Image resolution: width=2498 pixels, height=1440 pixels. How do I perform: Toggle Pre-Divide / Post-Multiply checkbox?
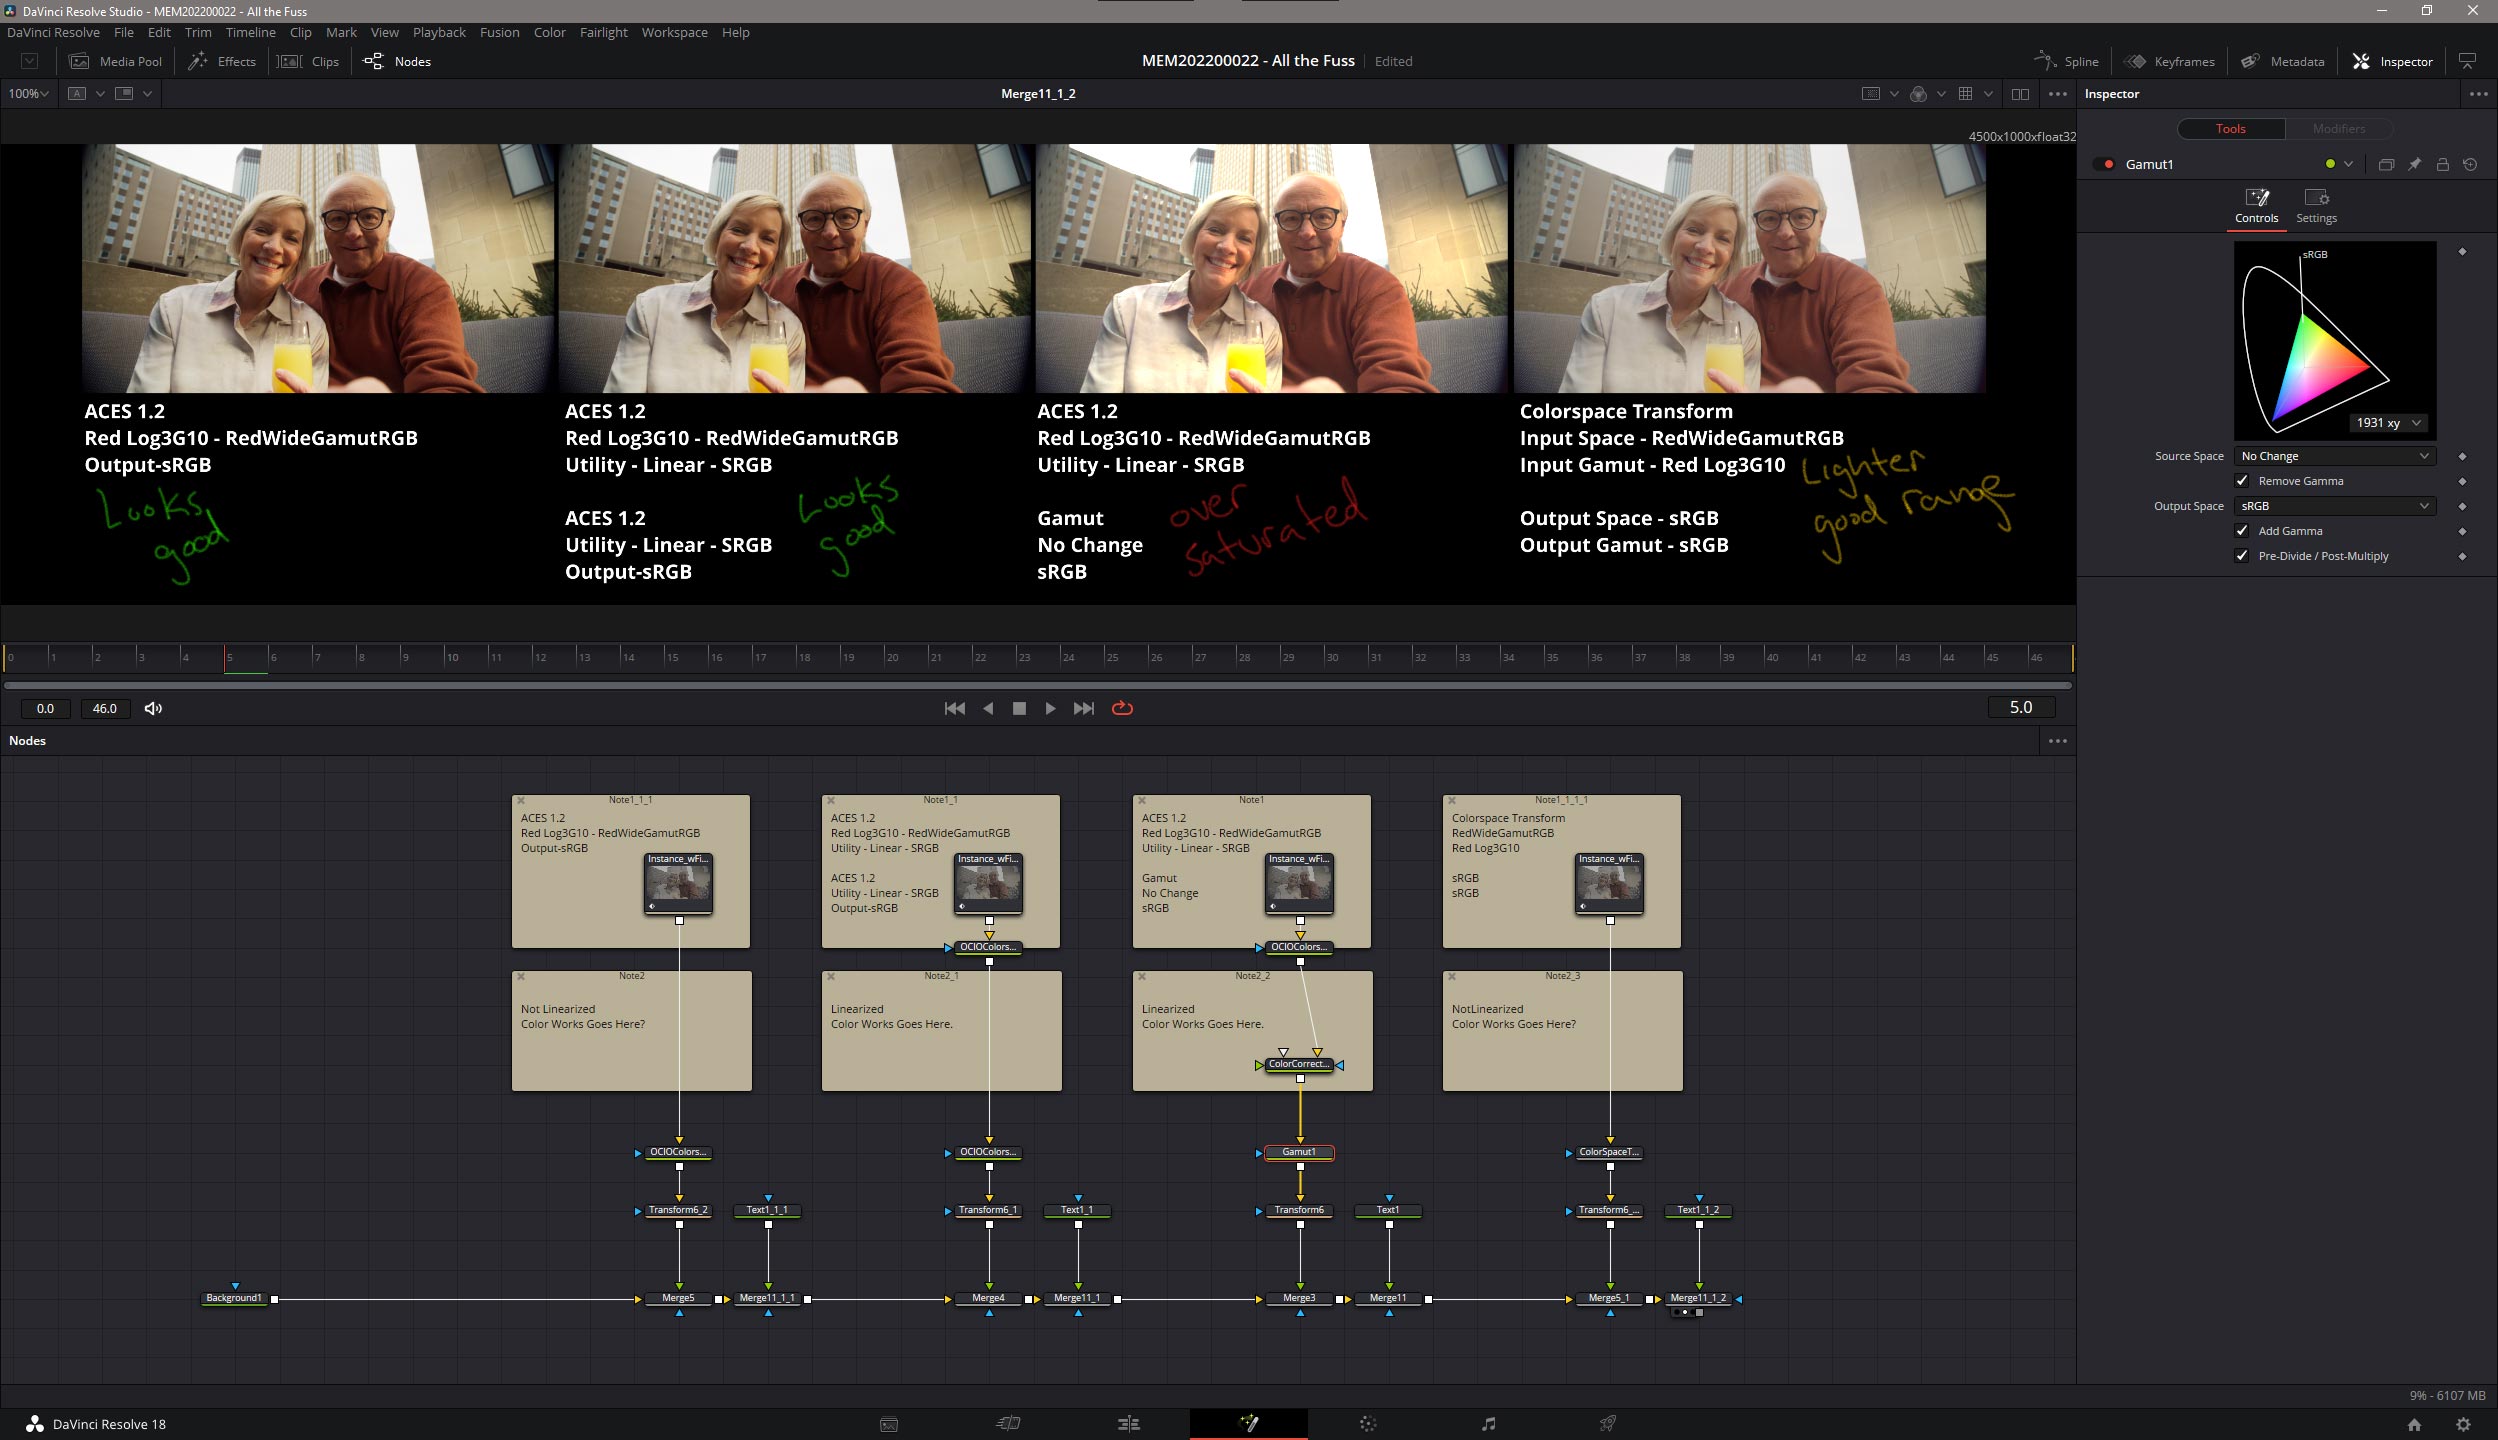click(2242, 556)
